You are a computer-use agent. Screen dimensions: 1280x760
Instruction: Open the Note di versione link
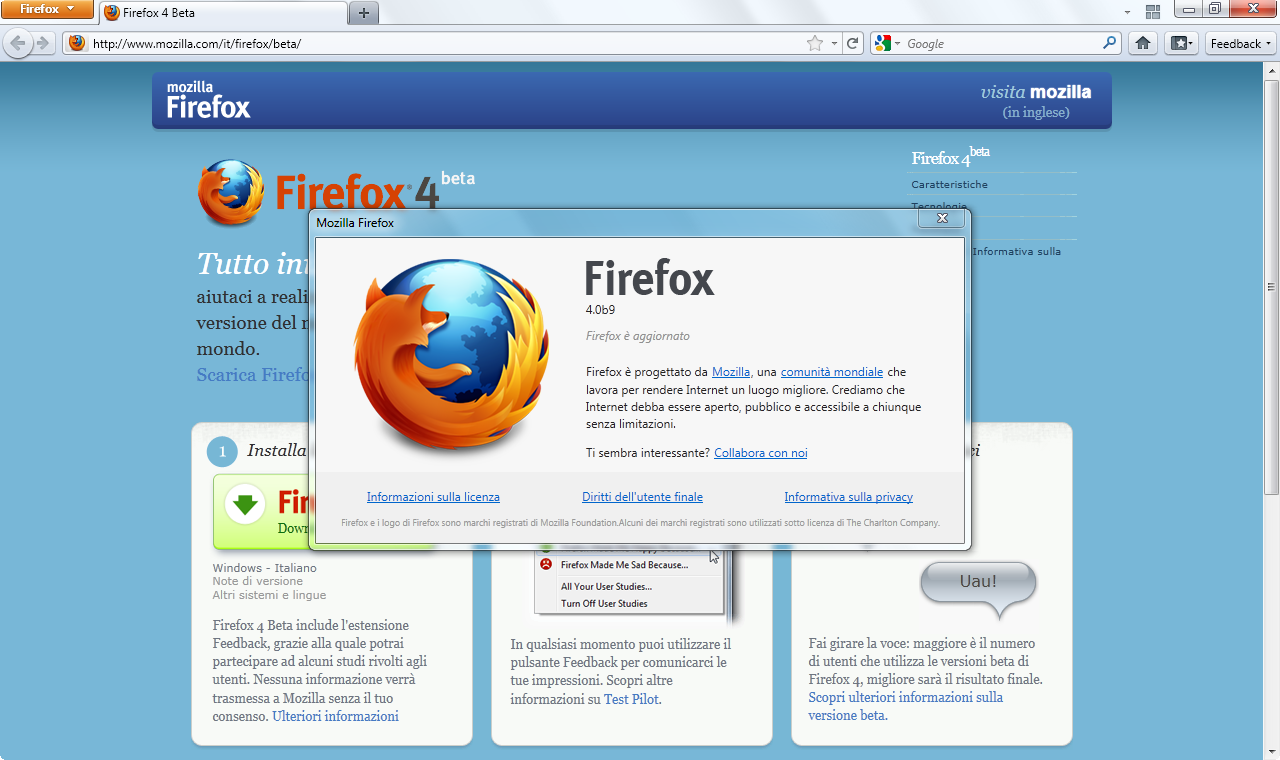(257, 581)
